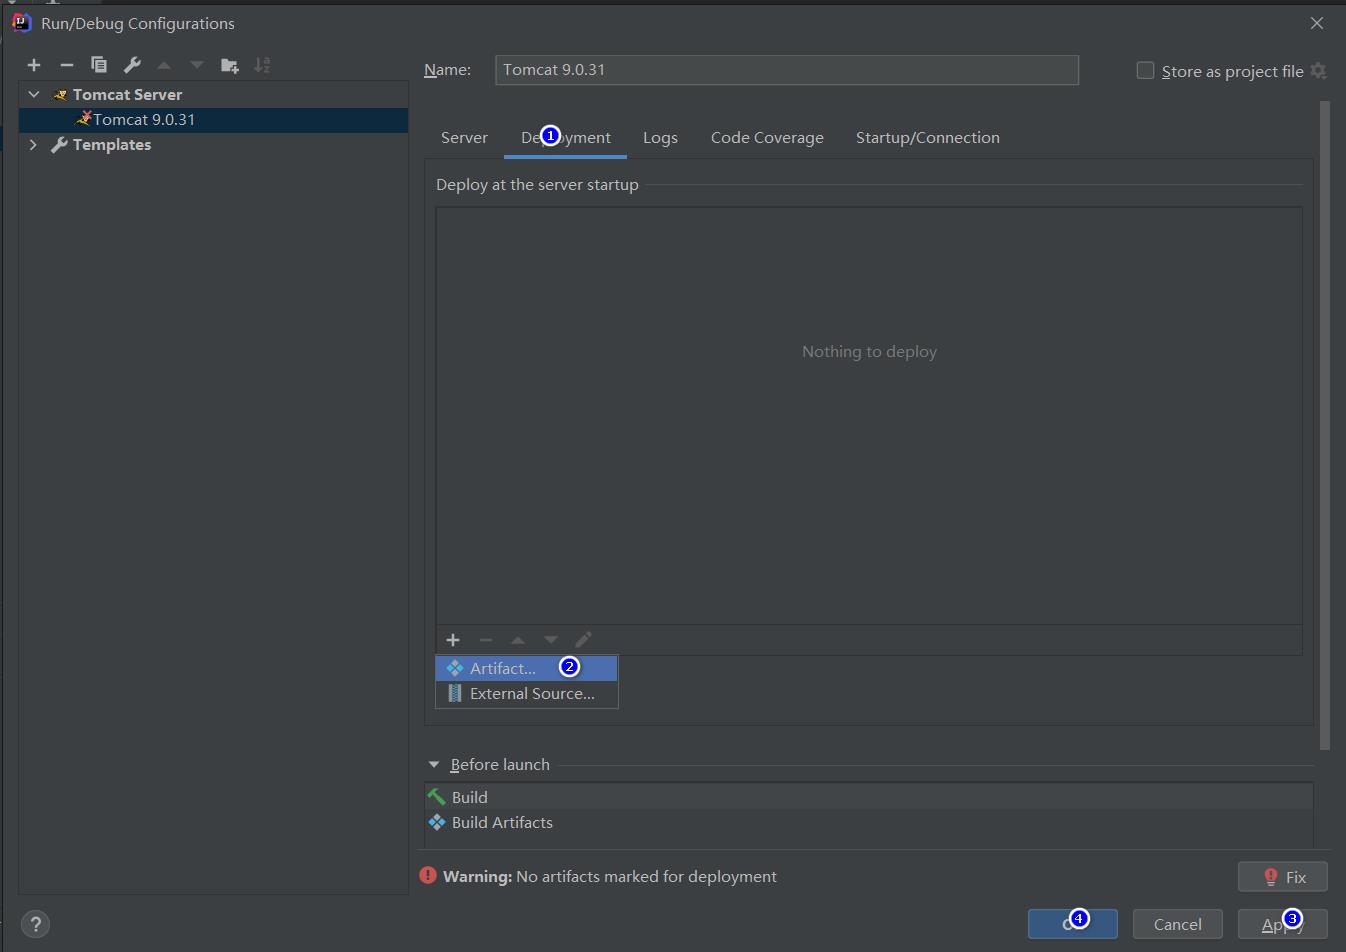The height and width of the screenshot is (952, 1346).
Task: Open Store as project file gear settings
Action: coord(1319,71)
